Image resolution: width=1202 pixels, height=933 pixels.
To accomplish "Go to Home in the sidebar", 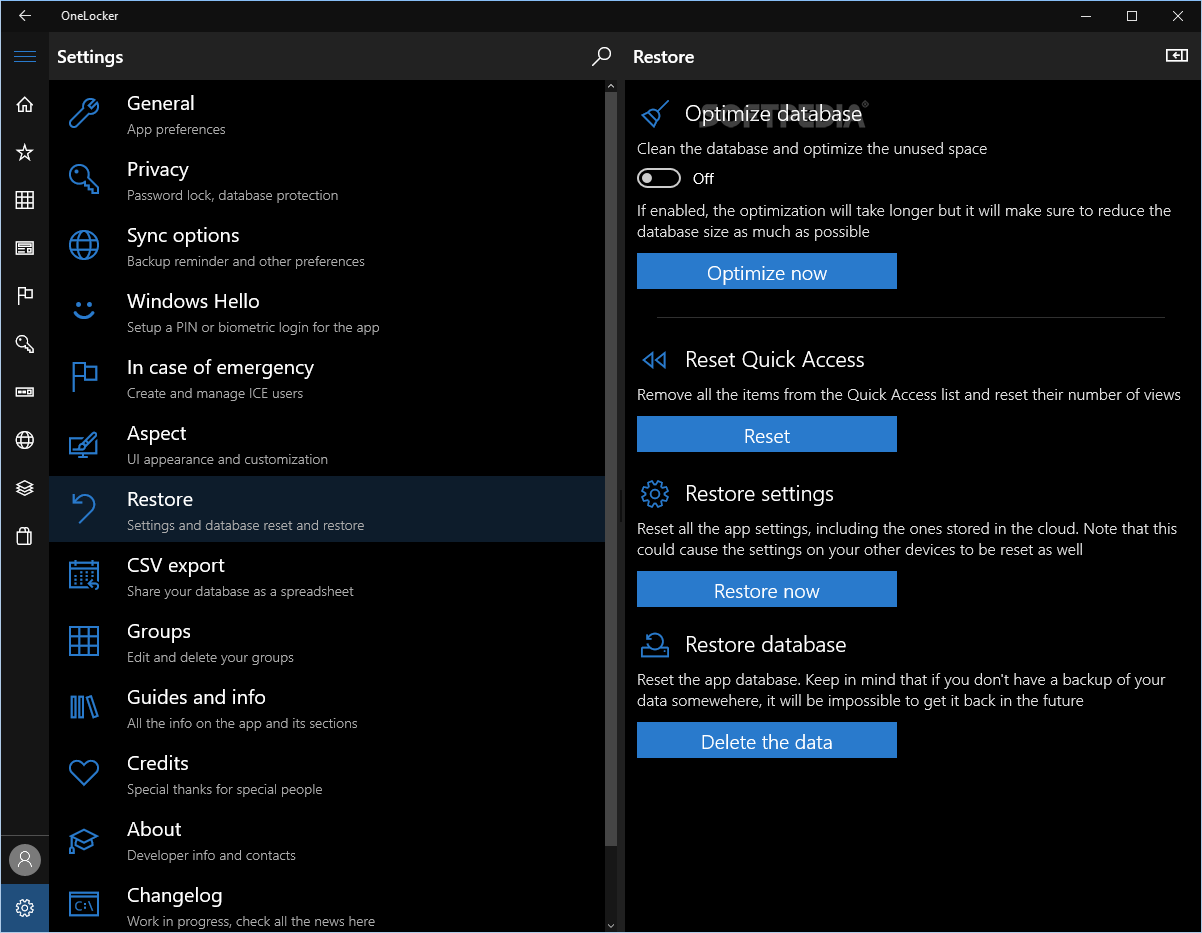I will [x=25, y=105].
